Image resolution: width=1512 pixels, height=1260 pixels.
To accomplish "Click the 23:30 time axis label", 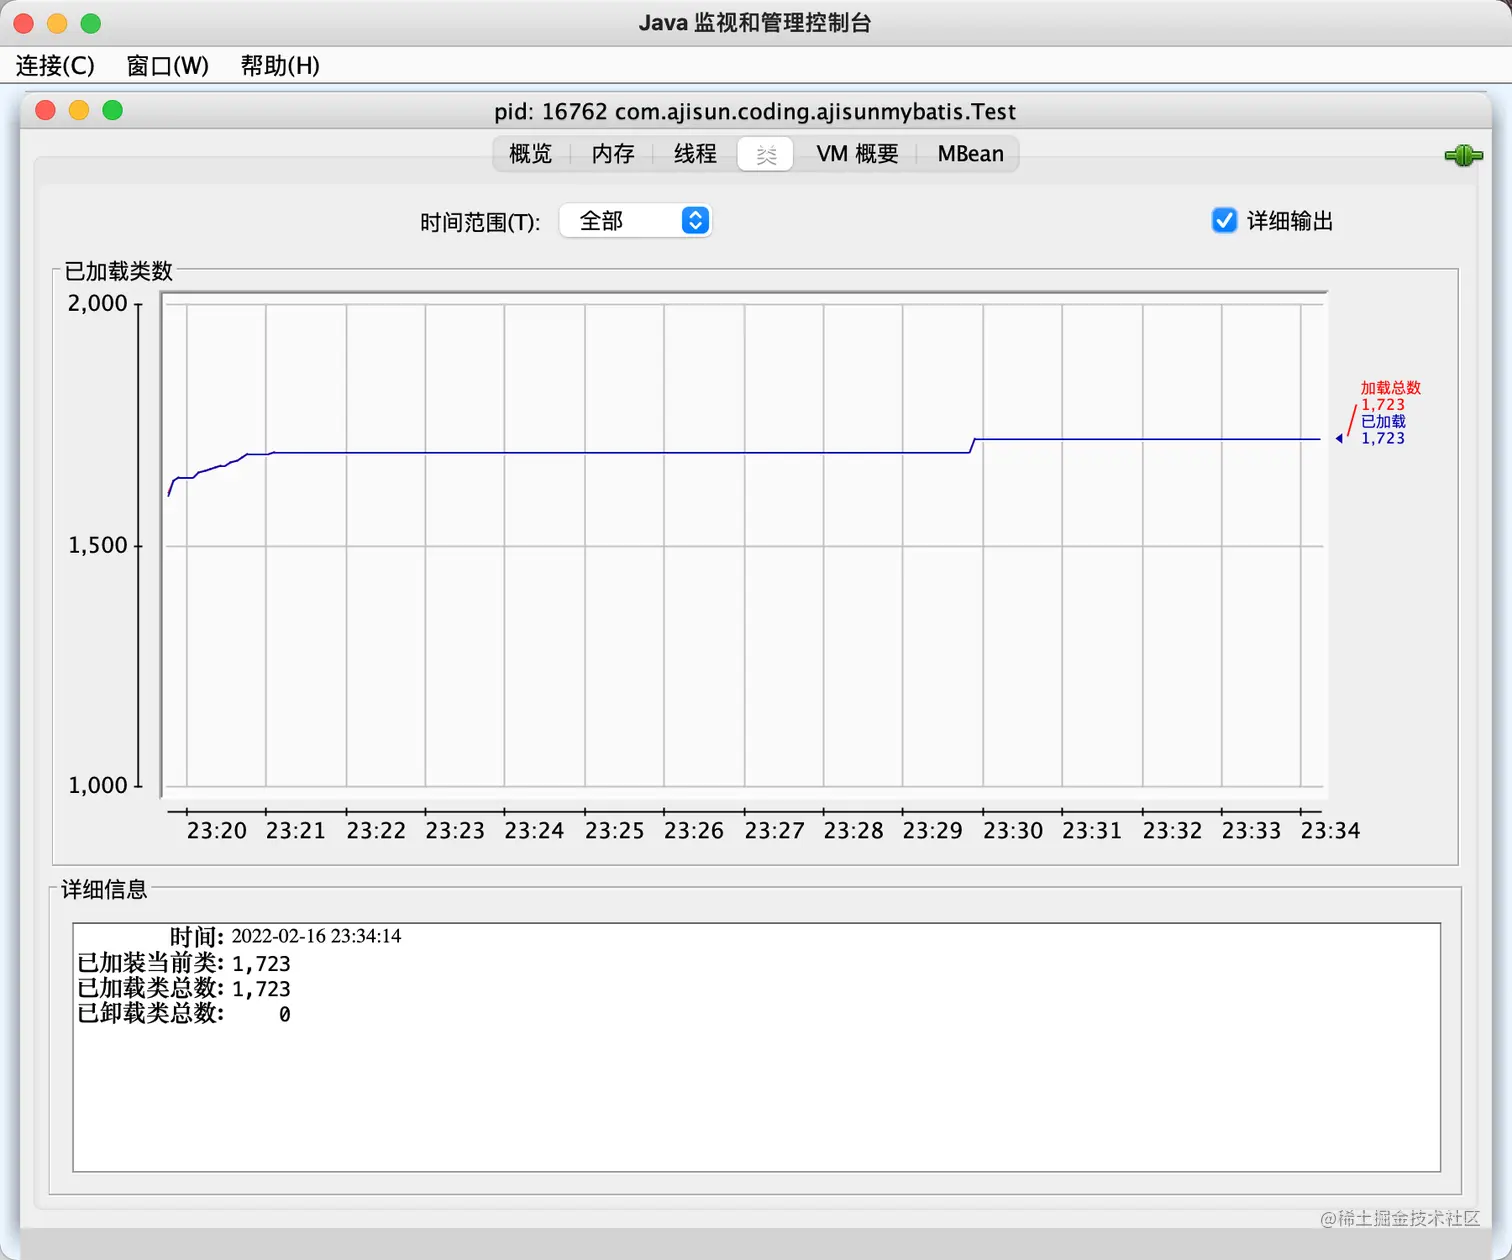I will pyautogui.click(x=1013, y=831).
